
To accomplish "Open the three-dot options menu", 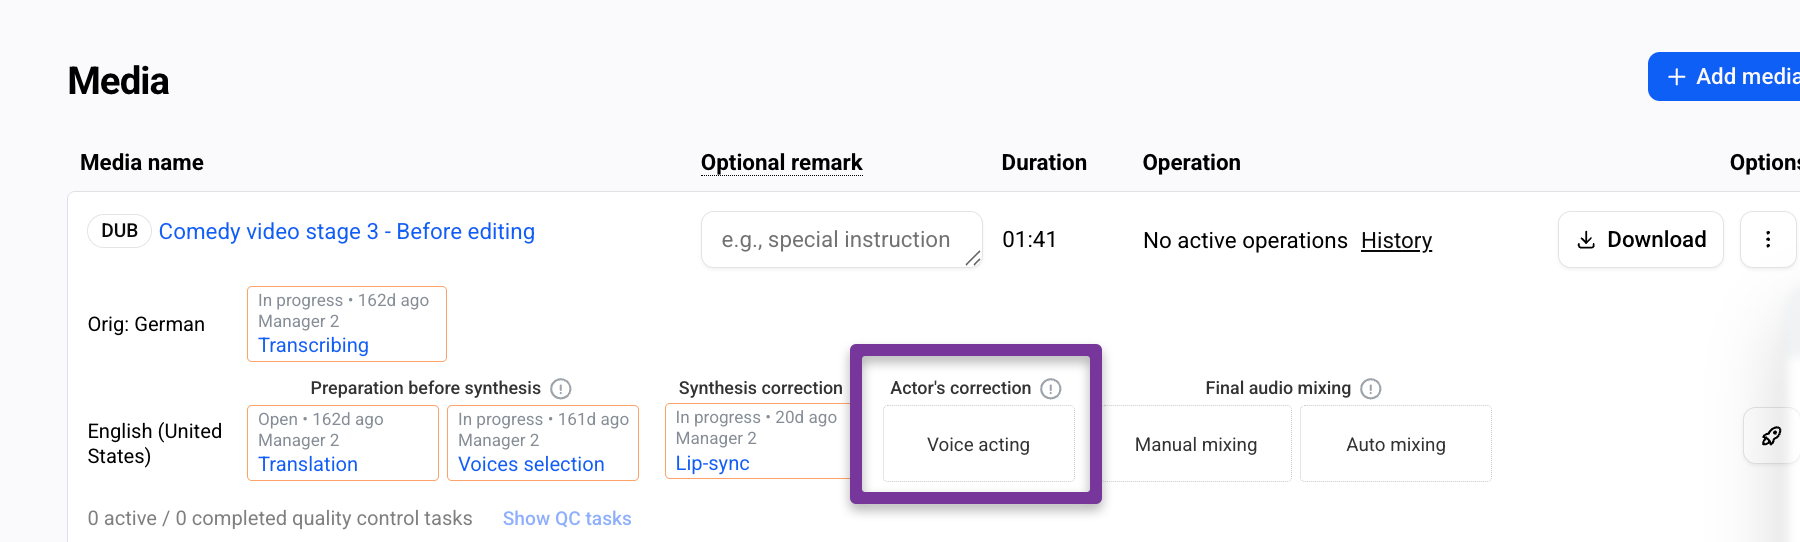I will pyautogui.click(x=1768, y=239).
